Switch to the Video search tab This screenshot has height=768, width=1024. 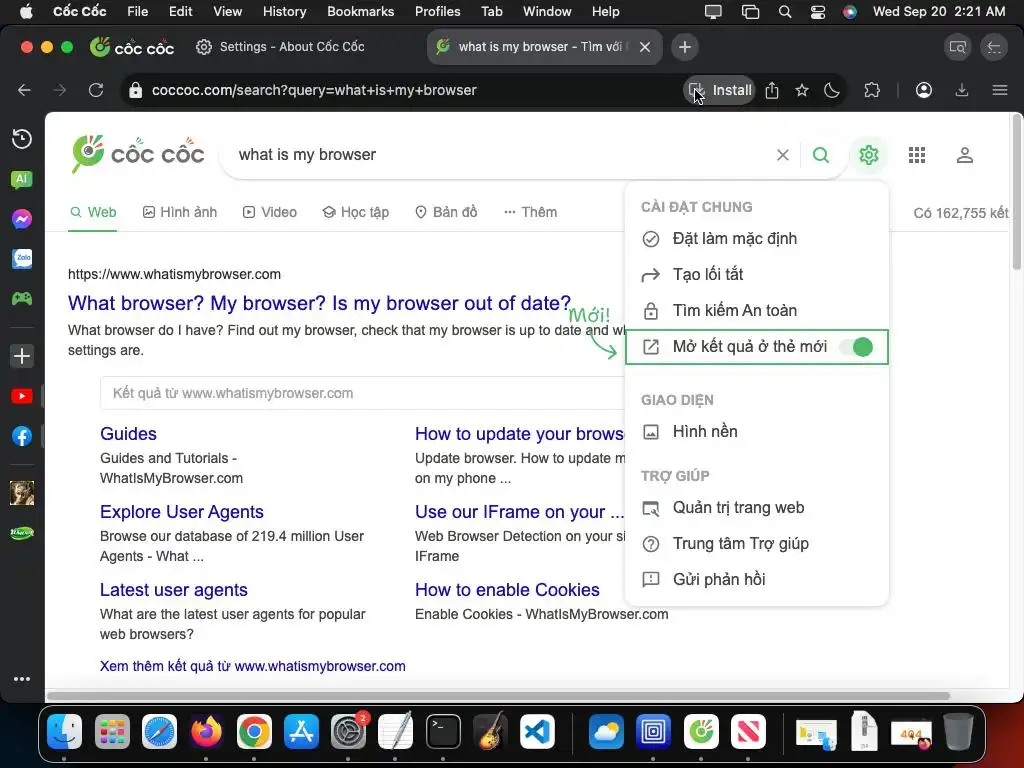click(270, 212)
